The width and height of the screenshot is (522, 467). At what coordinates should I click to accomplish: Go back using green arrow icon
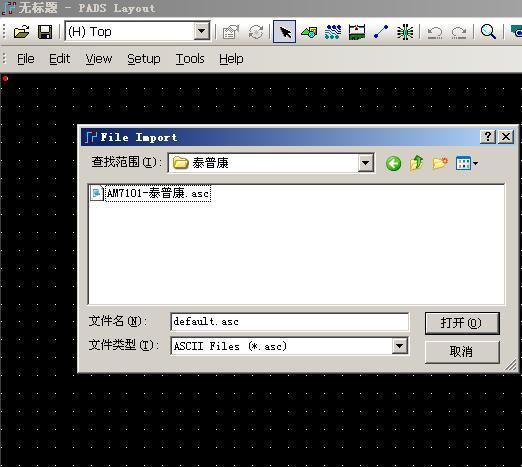pyautogui.click(x=393, y=164)
